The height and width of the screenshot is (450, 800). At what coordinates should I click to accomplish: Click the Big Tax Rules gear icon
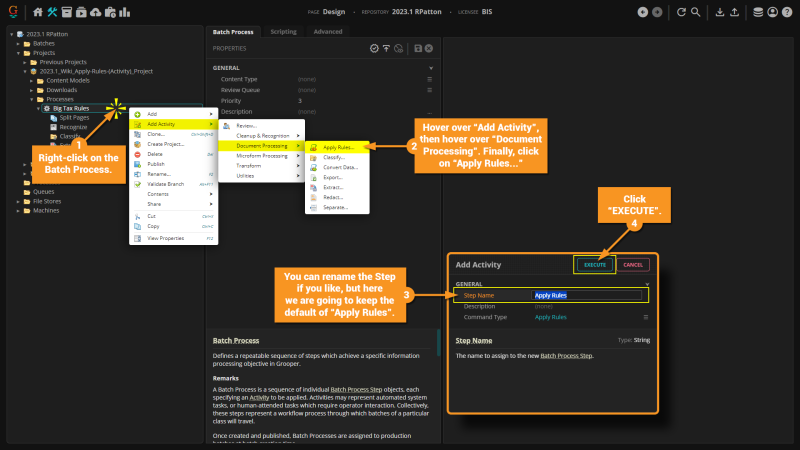tap(47, 108)
